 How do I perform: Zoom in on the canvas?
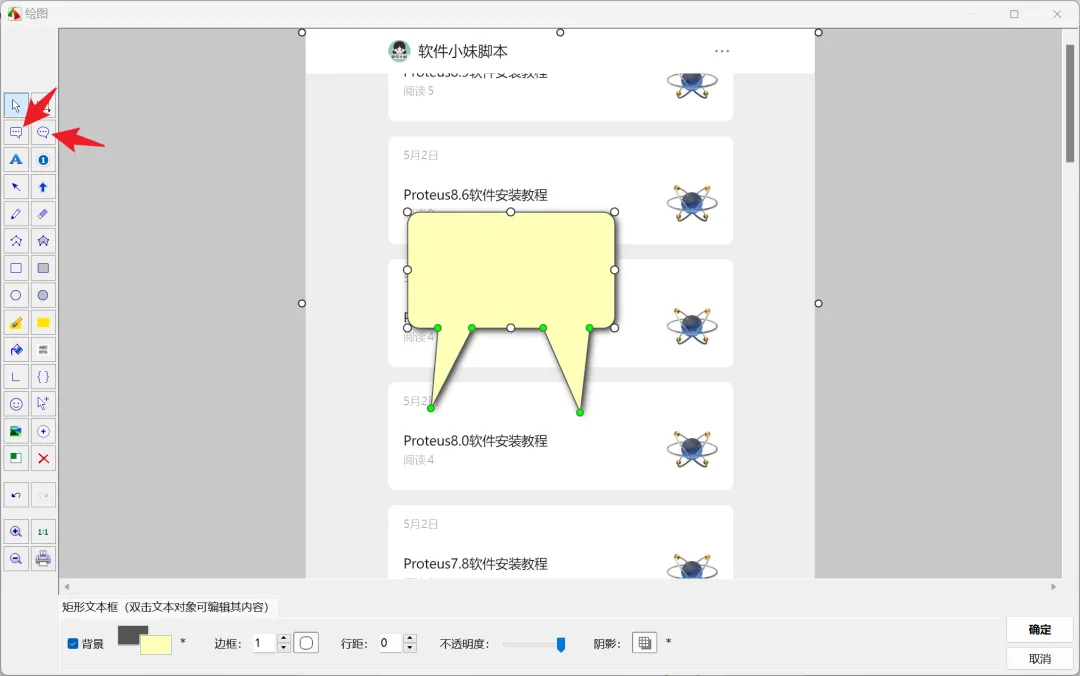tap(16, 532)
